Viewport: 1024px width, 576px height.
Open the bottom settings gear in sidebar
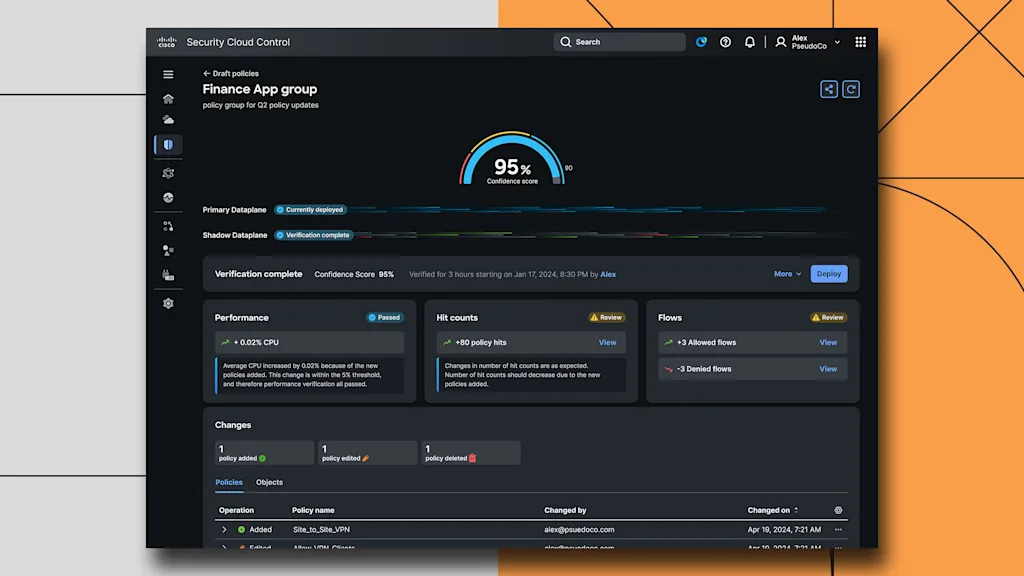(168, 303)
